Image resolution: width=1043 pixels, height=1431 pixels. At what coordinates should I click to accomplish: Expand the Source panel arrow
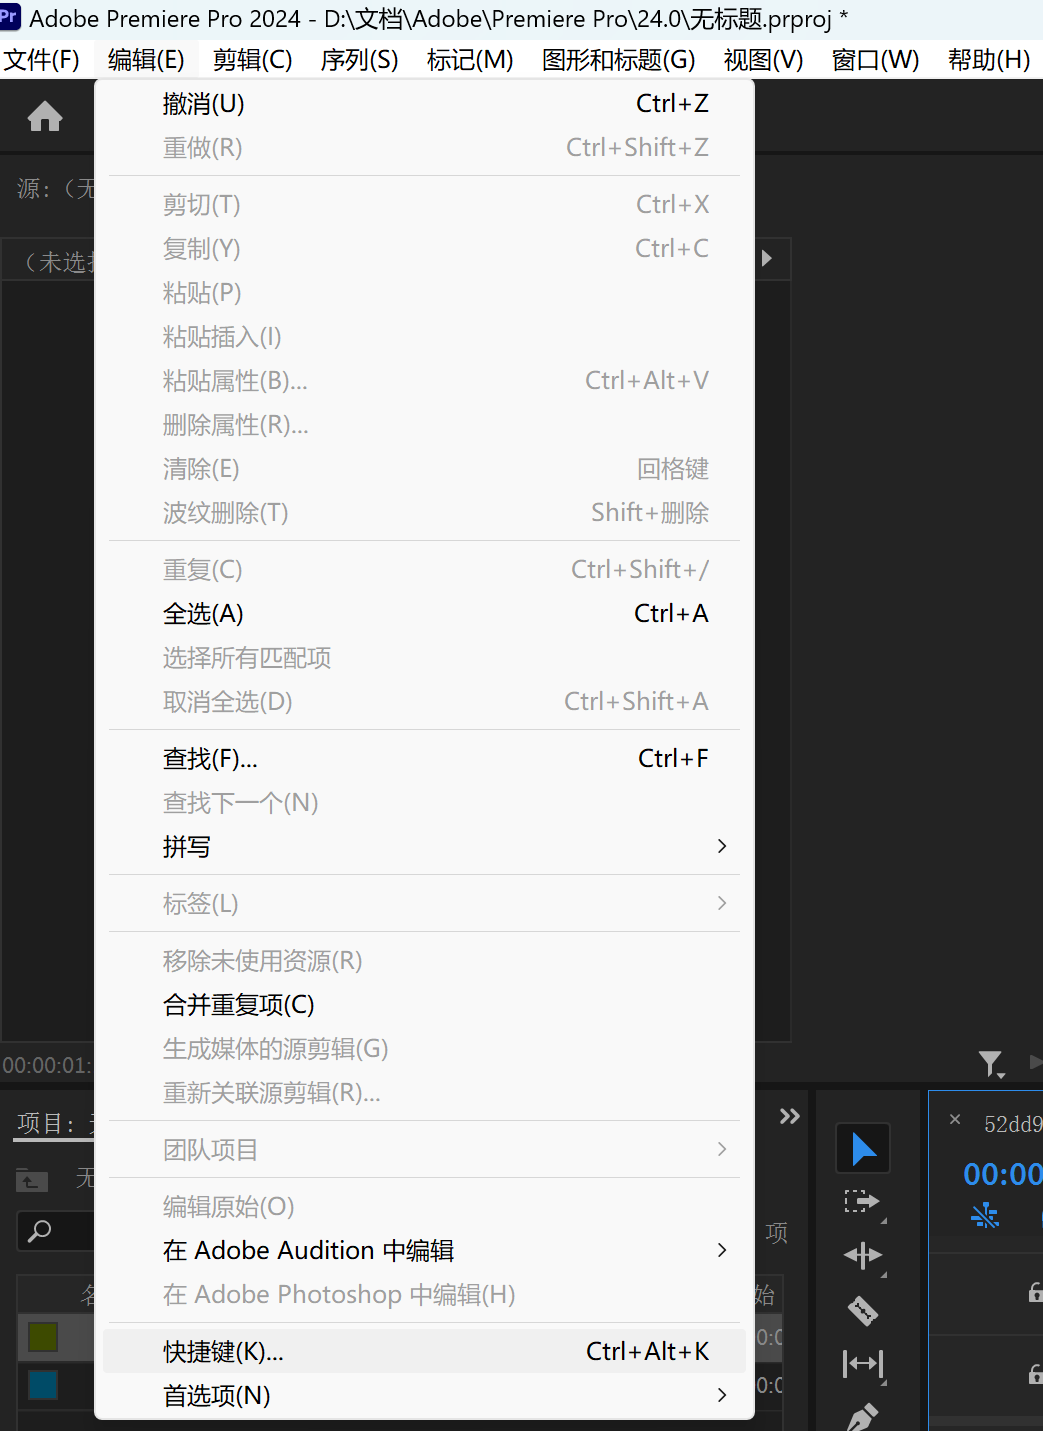[767, 258]
